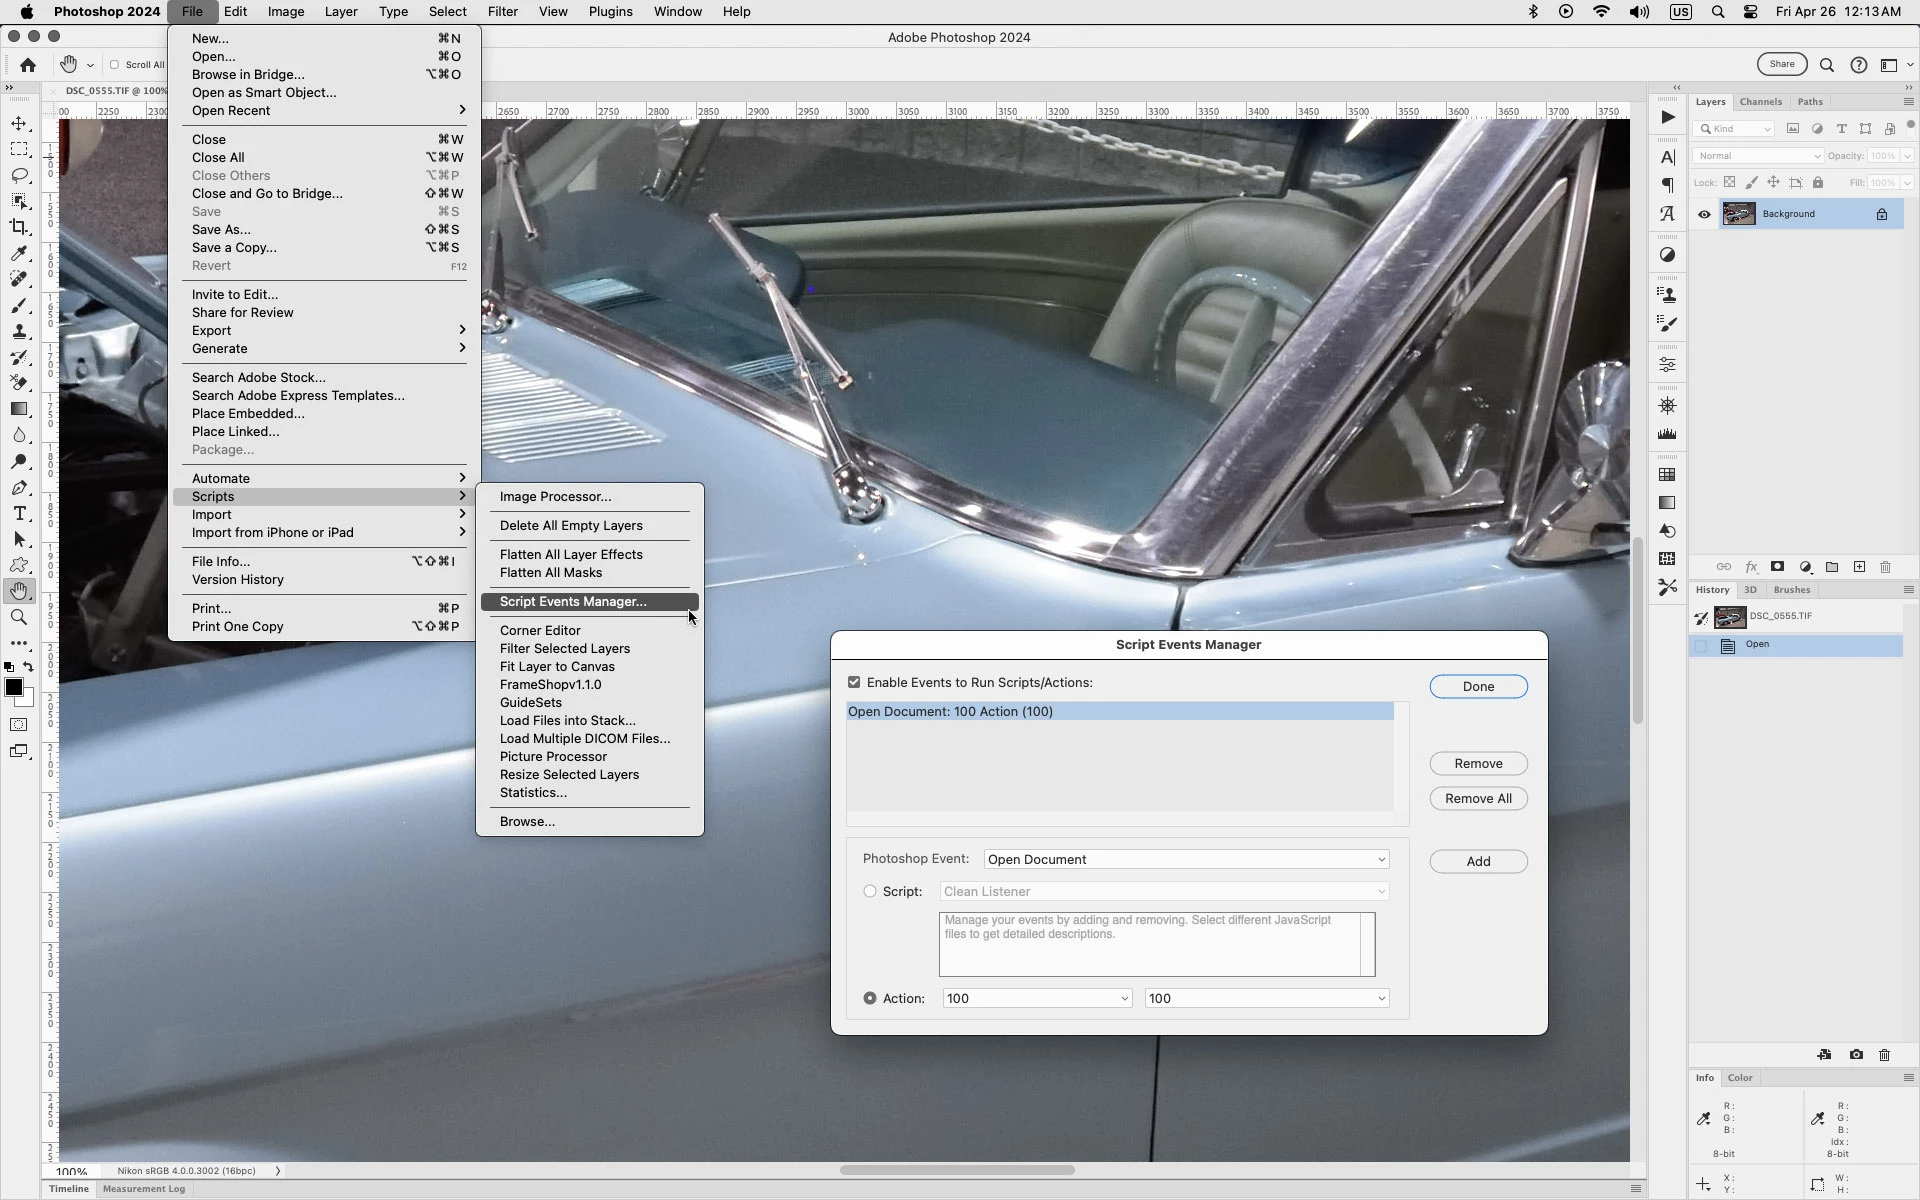Select the Script radio button
This screenshot has width=1920, height=1200.
(870, 891)
